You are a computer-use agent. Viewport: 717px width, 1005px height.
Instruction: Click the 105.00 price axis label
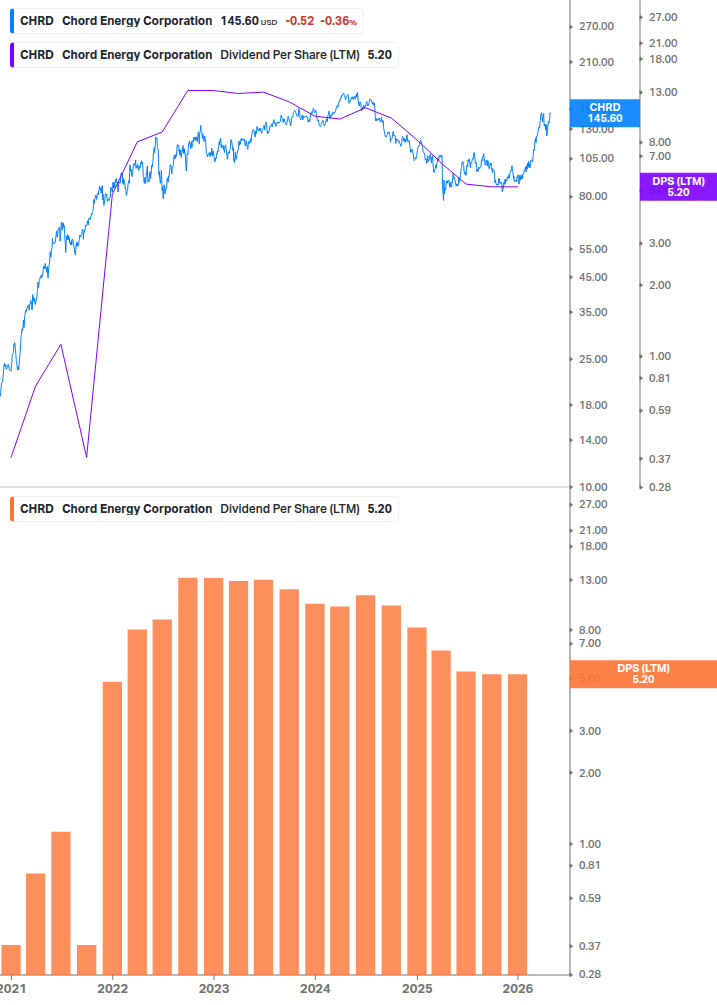click(597, 158)
